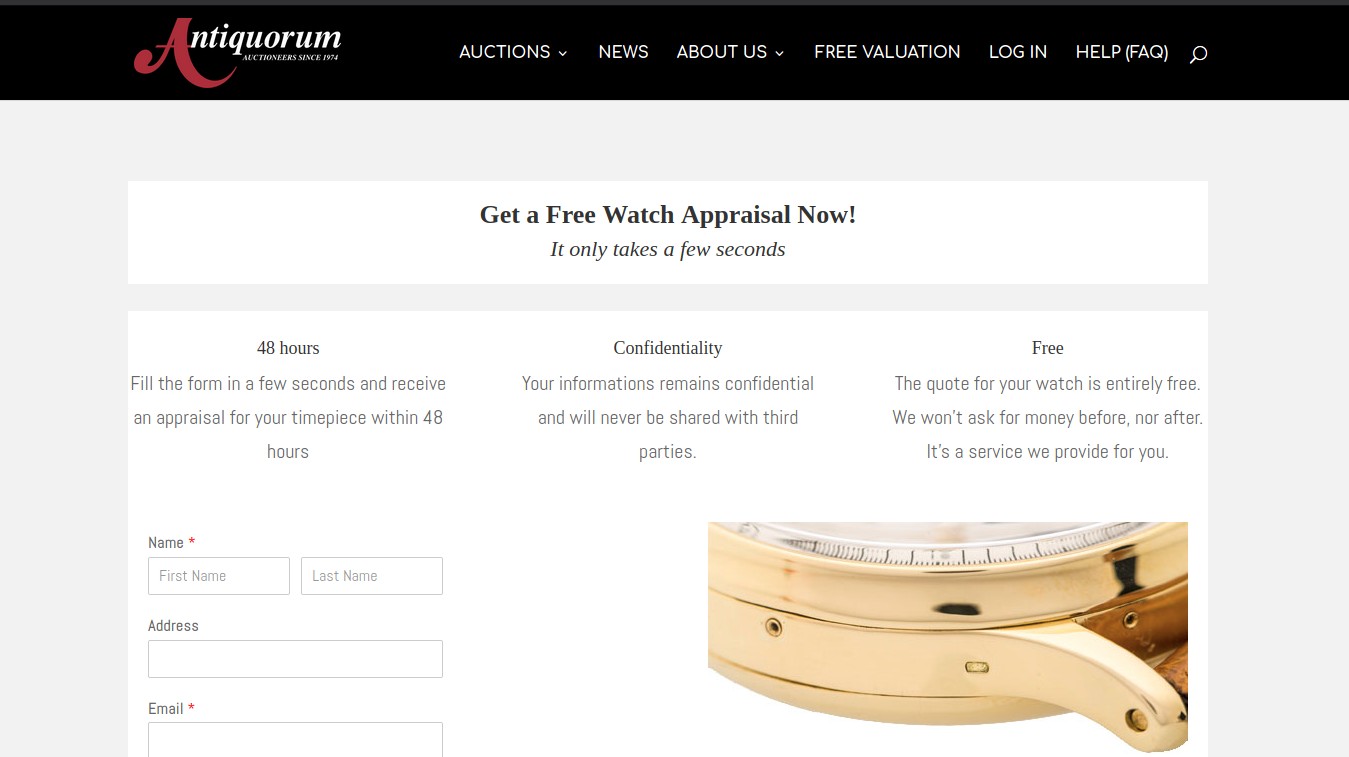The width and height of the screenshot is (1349, 757).
Task: Focus the Last Name field
Action: [x=372, y=576]
